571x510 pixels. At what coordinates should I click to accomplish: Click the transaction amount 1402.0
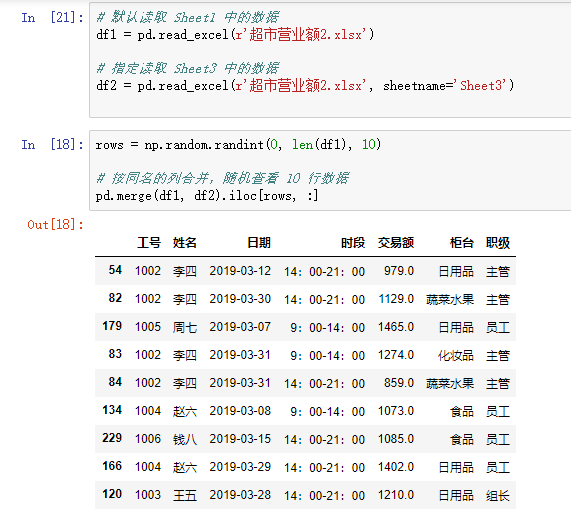396,467
